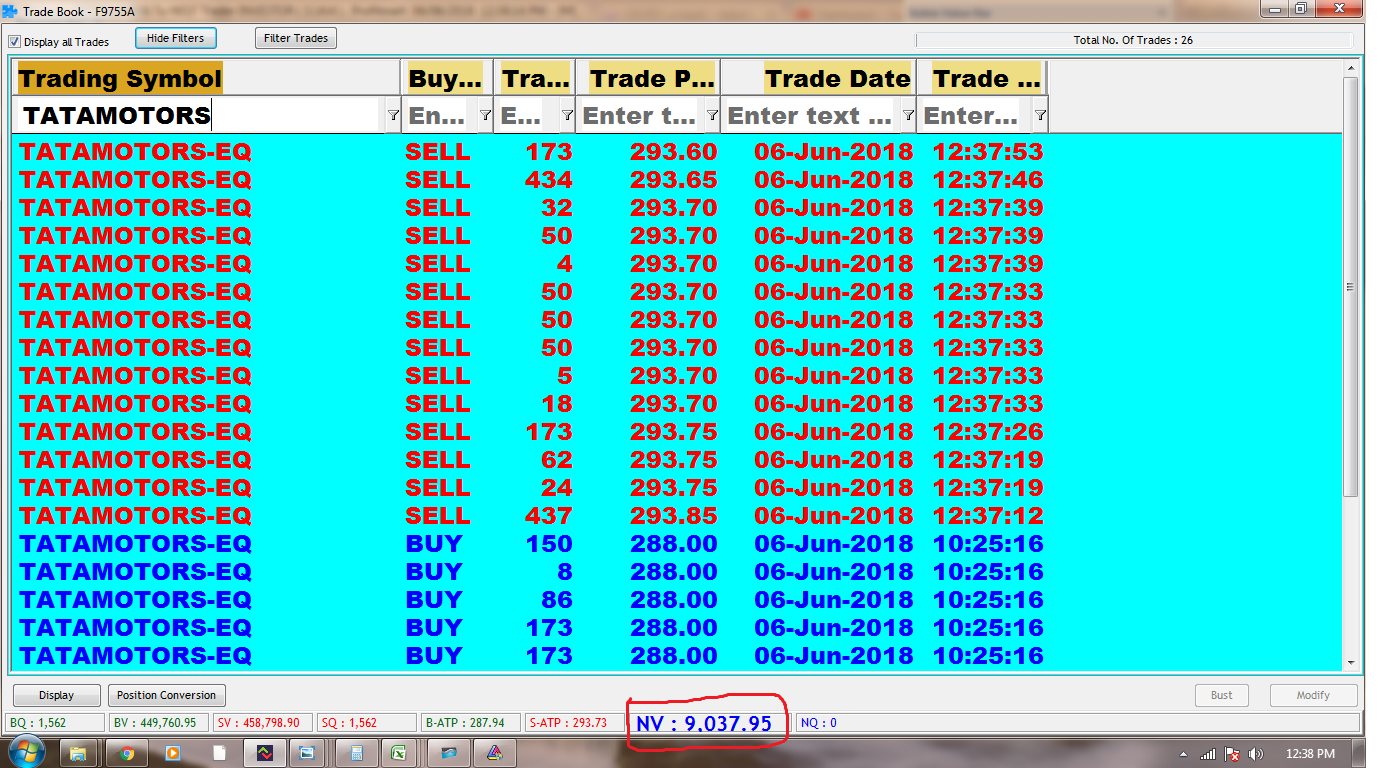The height and width of the screenshot is (768, 1380).
Task: Select the quantity 62 cell
Action: (556, 460)
